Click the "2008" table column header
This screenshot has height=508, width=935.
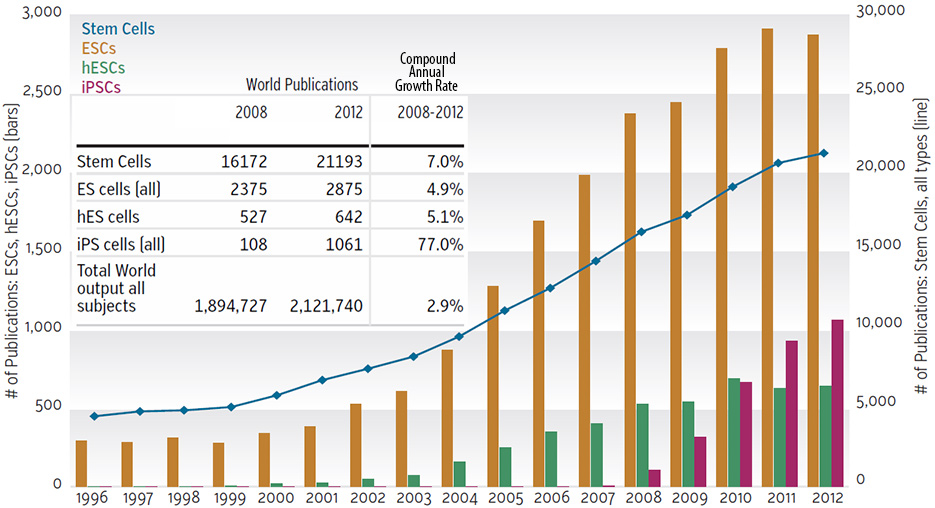click(x=251, y=112)
